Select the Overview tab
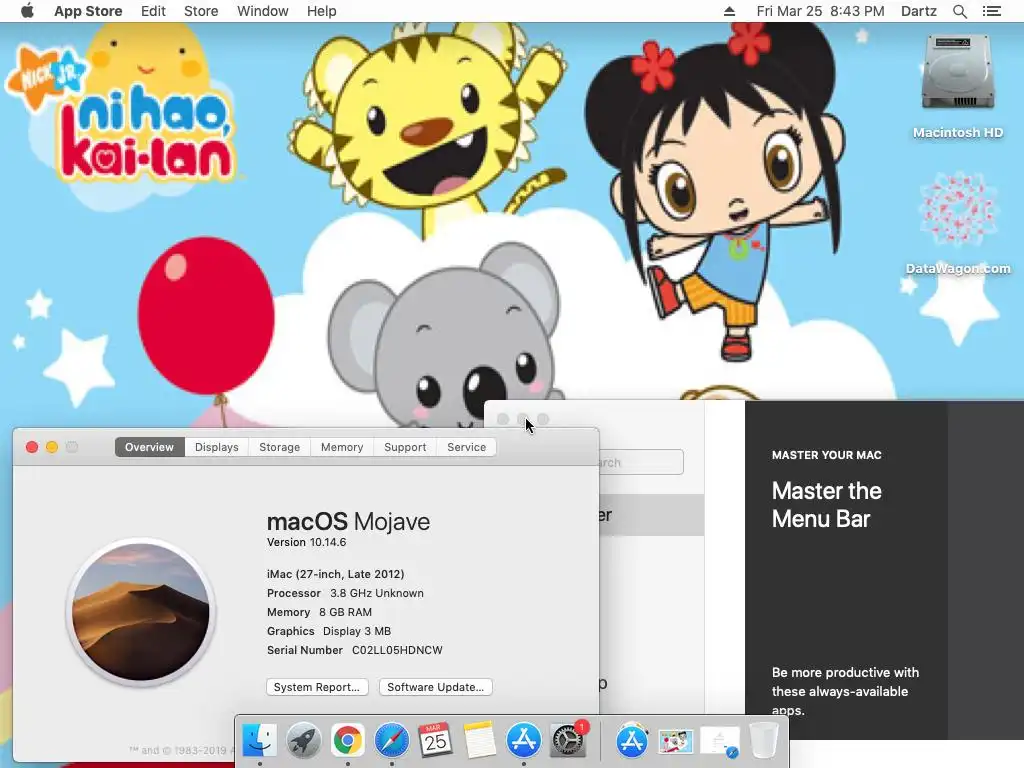Viewport: 1024px width, 768px height. tap(150, 447)
